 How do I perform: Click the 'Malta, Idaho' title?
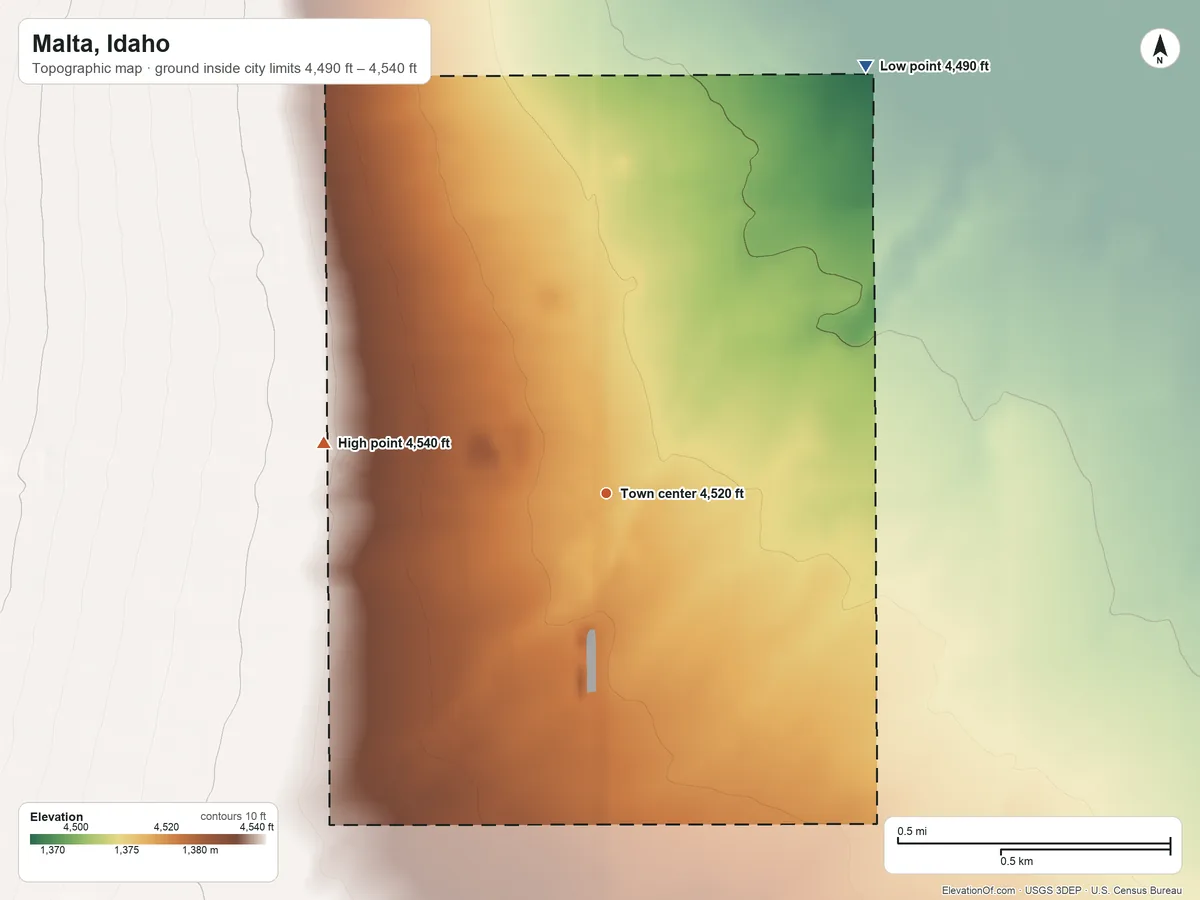pyautogui.click(x=101, y=44)
